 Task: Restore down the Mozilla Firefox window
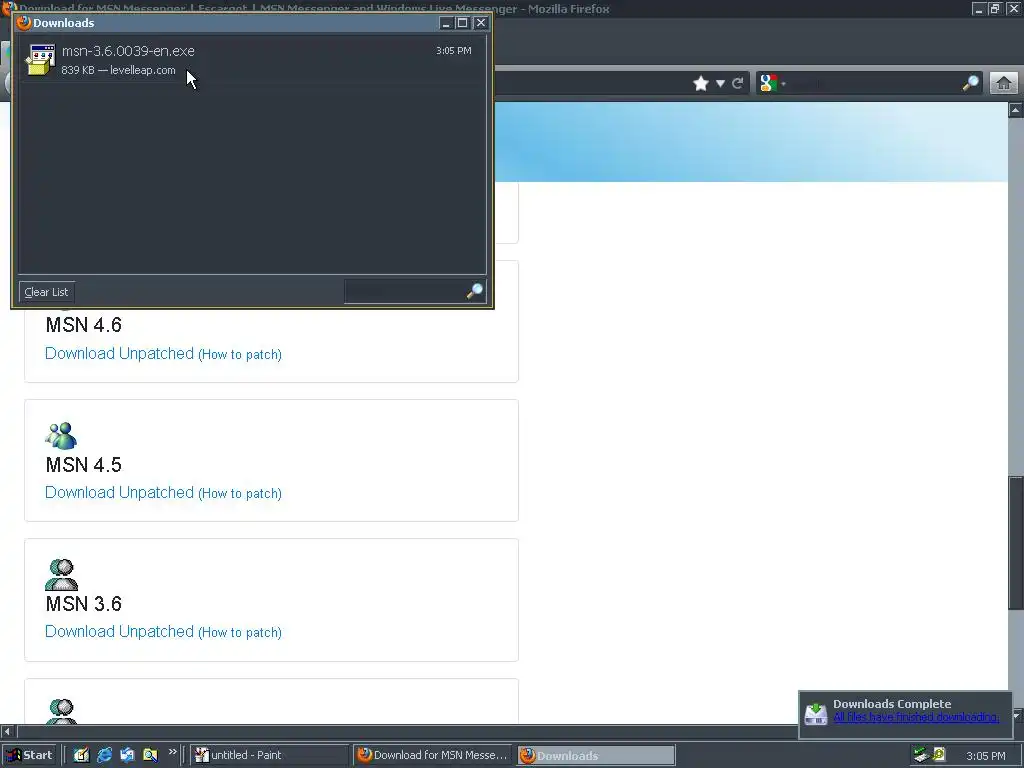(995, 9)
